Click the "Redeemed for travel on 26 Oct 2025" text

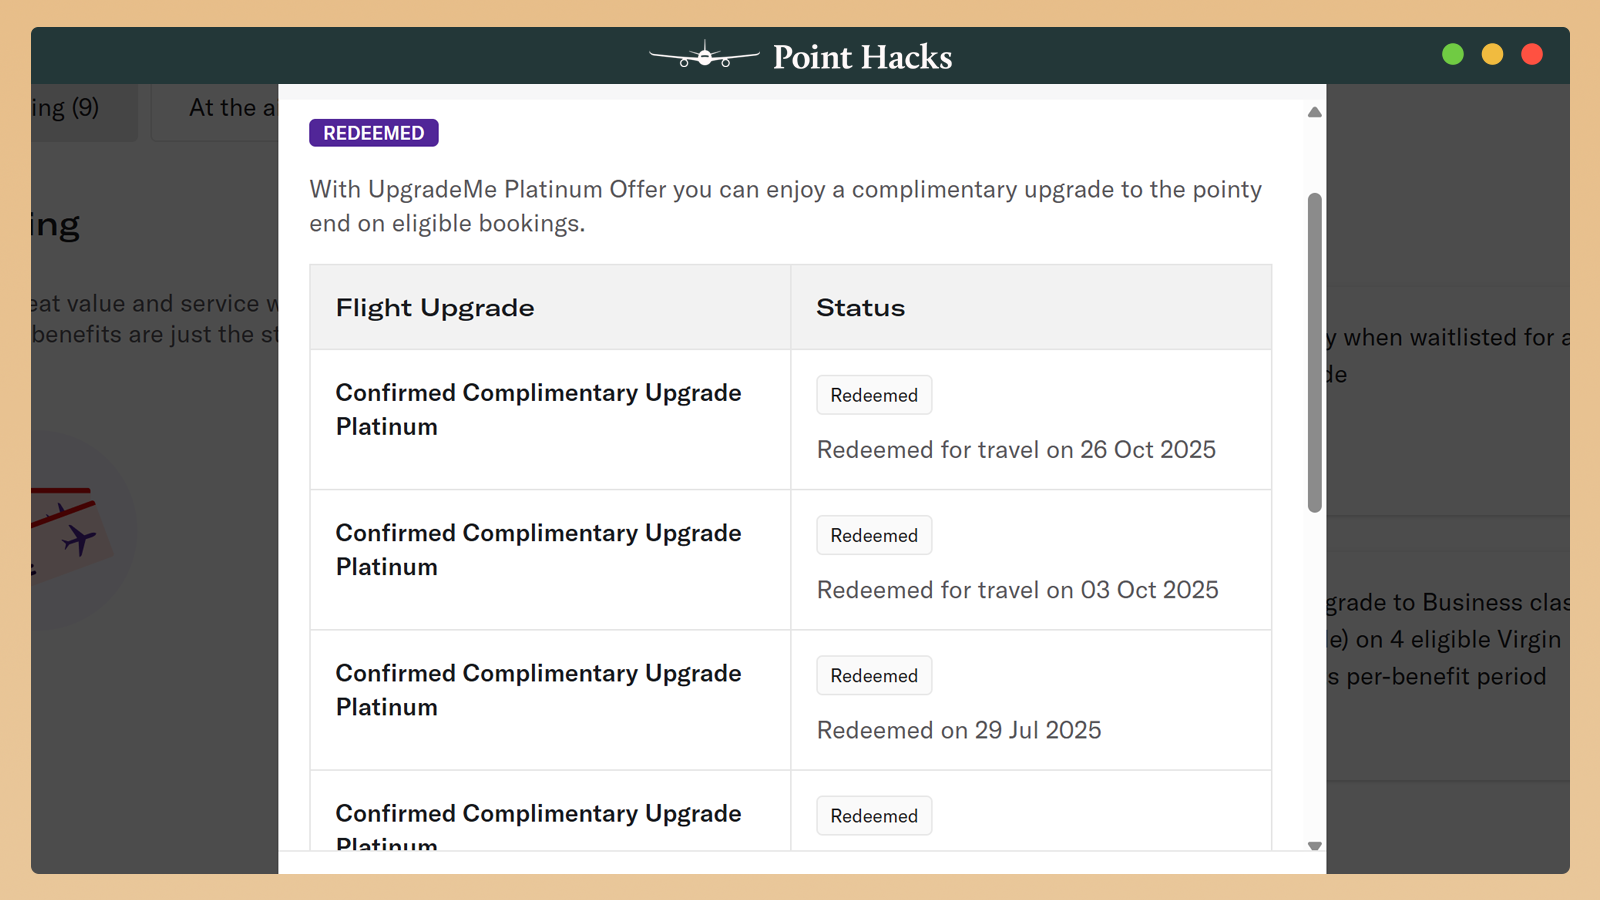click(x=1016, y=450)
